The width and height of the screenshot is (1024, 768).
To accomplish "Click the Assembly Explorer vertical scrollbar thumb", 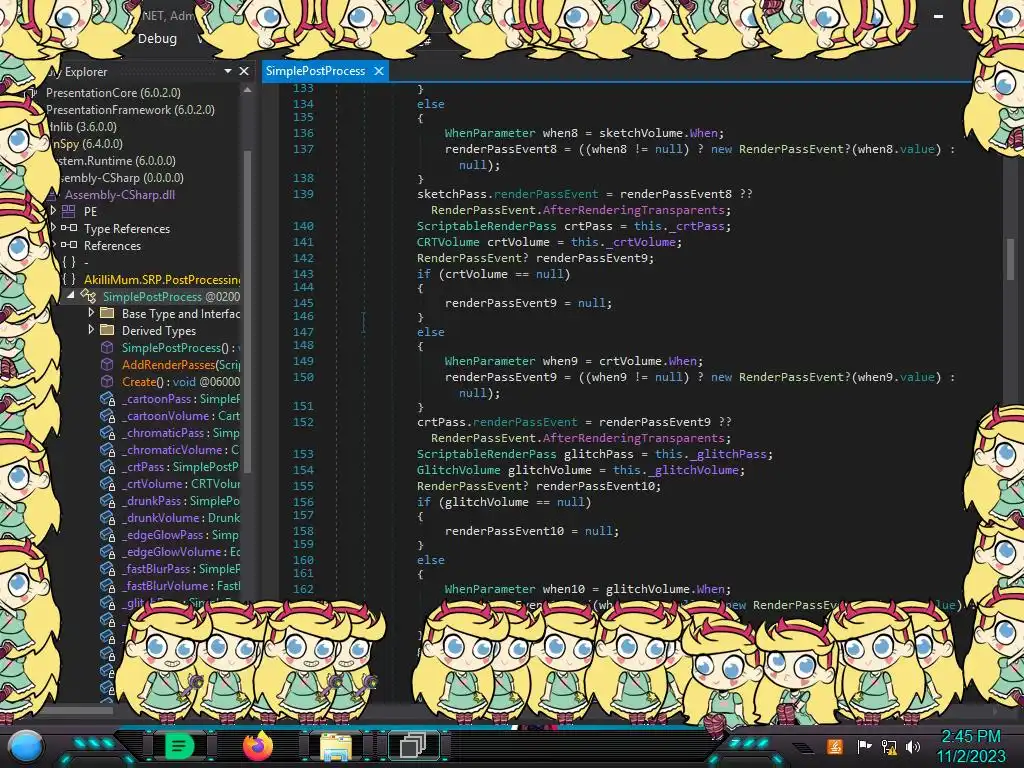I will (x=248, y=310).
